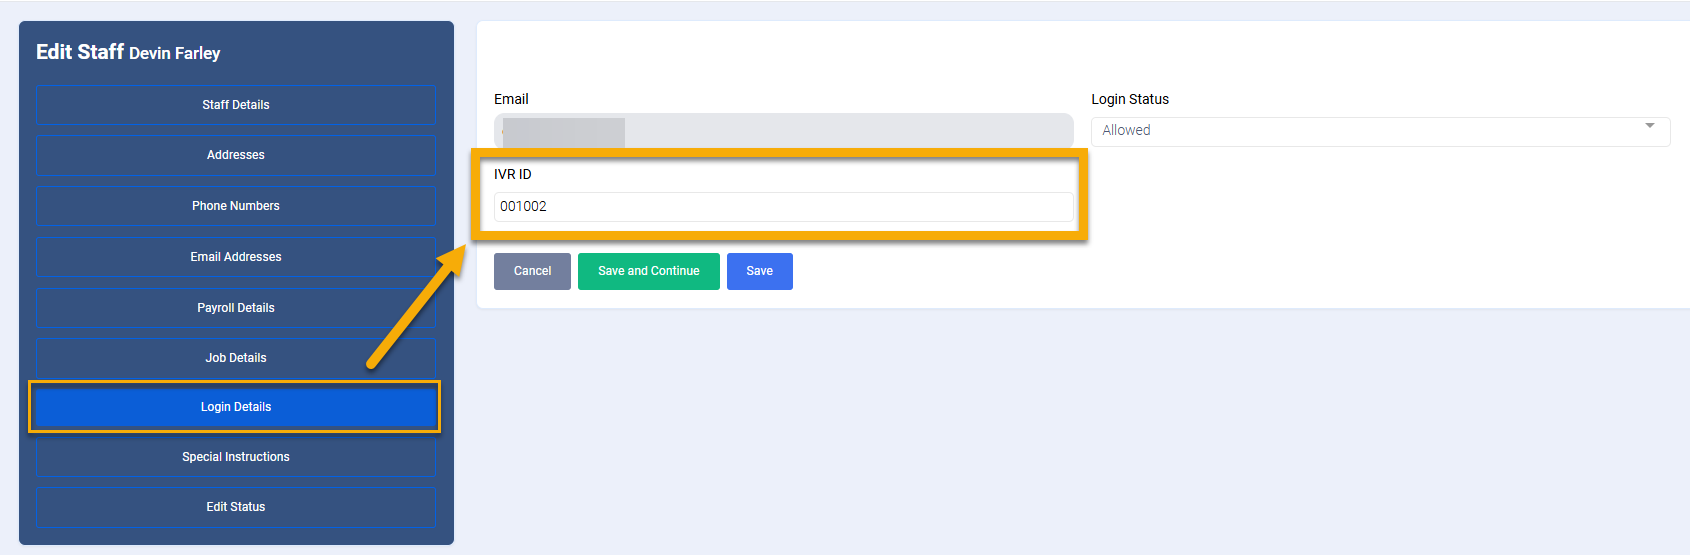Click the Email field label
Image resolution: width=1690 pixels, height=555 pixels.
[x=511, y=99]
